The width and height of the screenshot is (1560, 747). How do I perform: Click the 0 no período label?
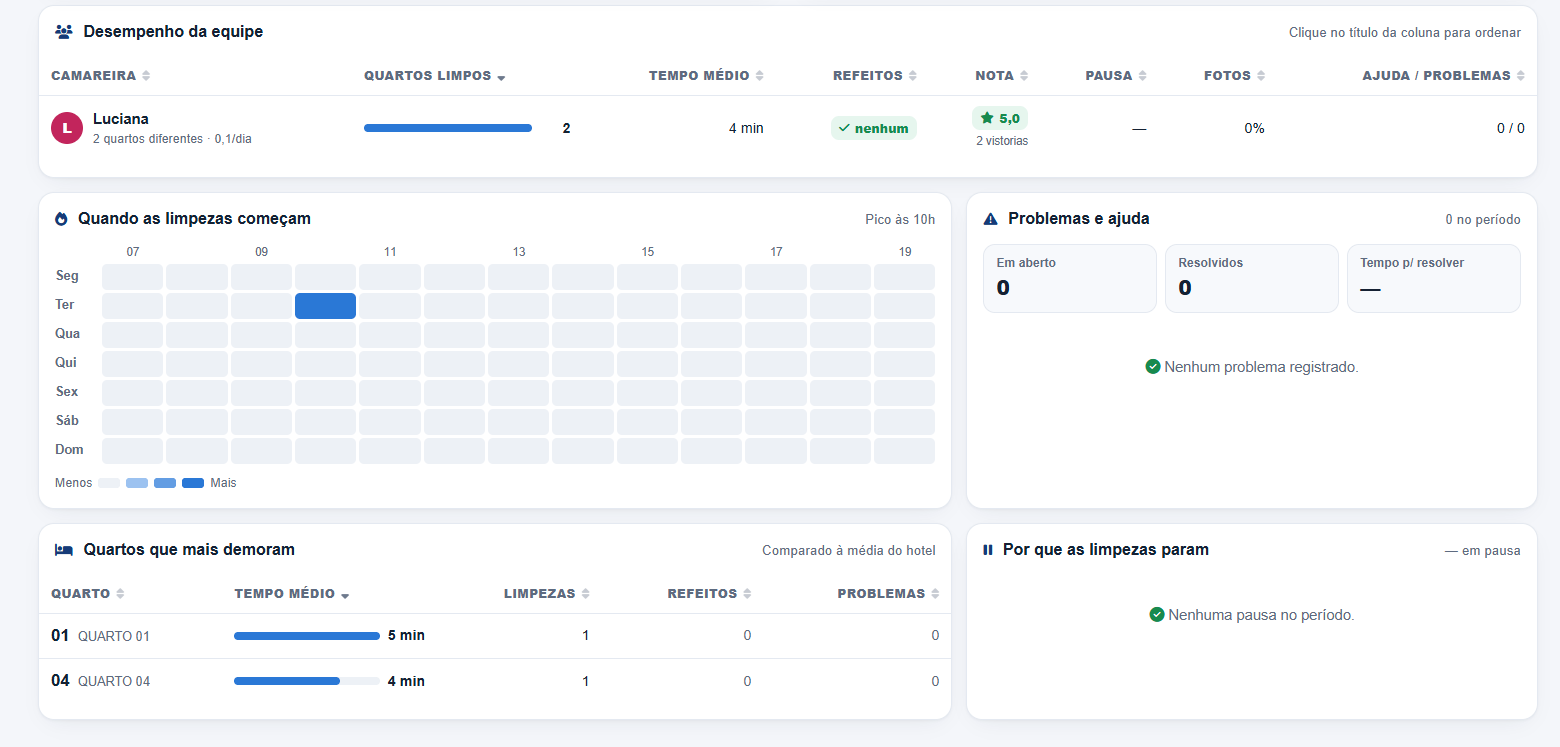(1483, 219)
